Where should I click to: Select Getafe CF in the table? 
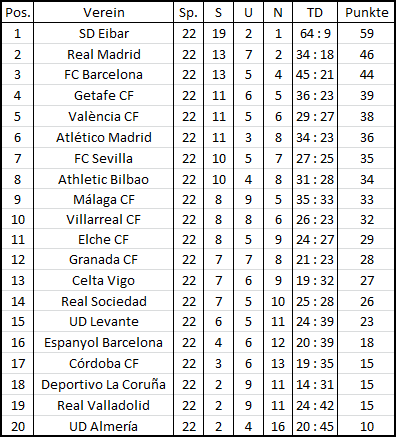[x=104, y=95]
